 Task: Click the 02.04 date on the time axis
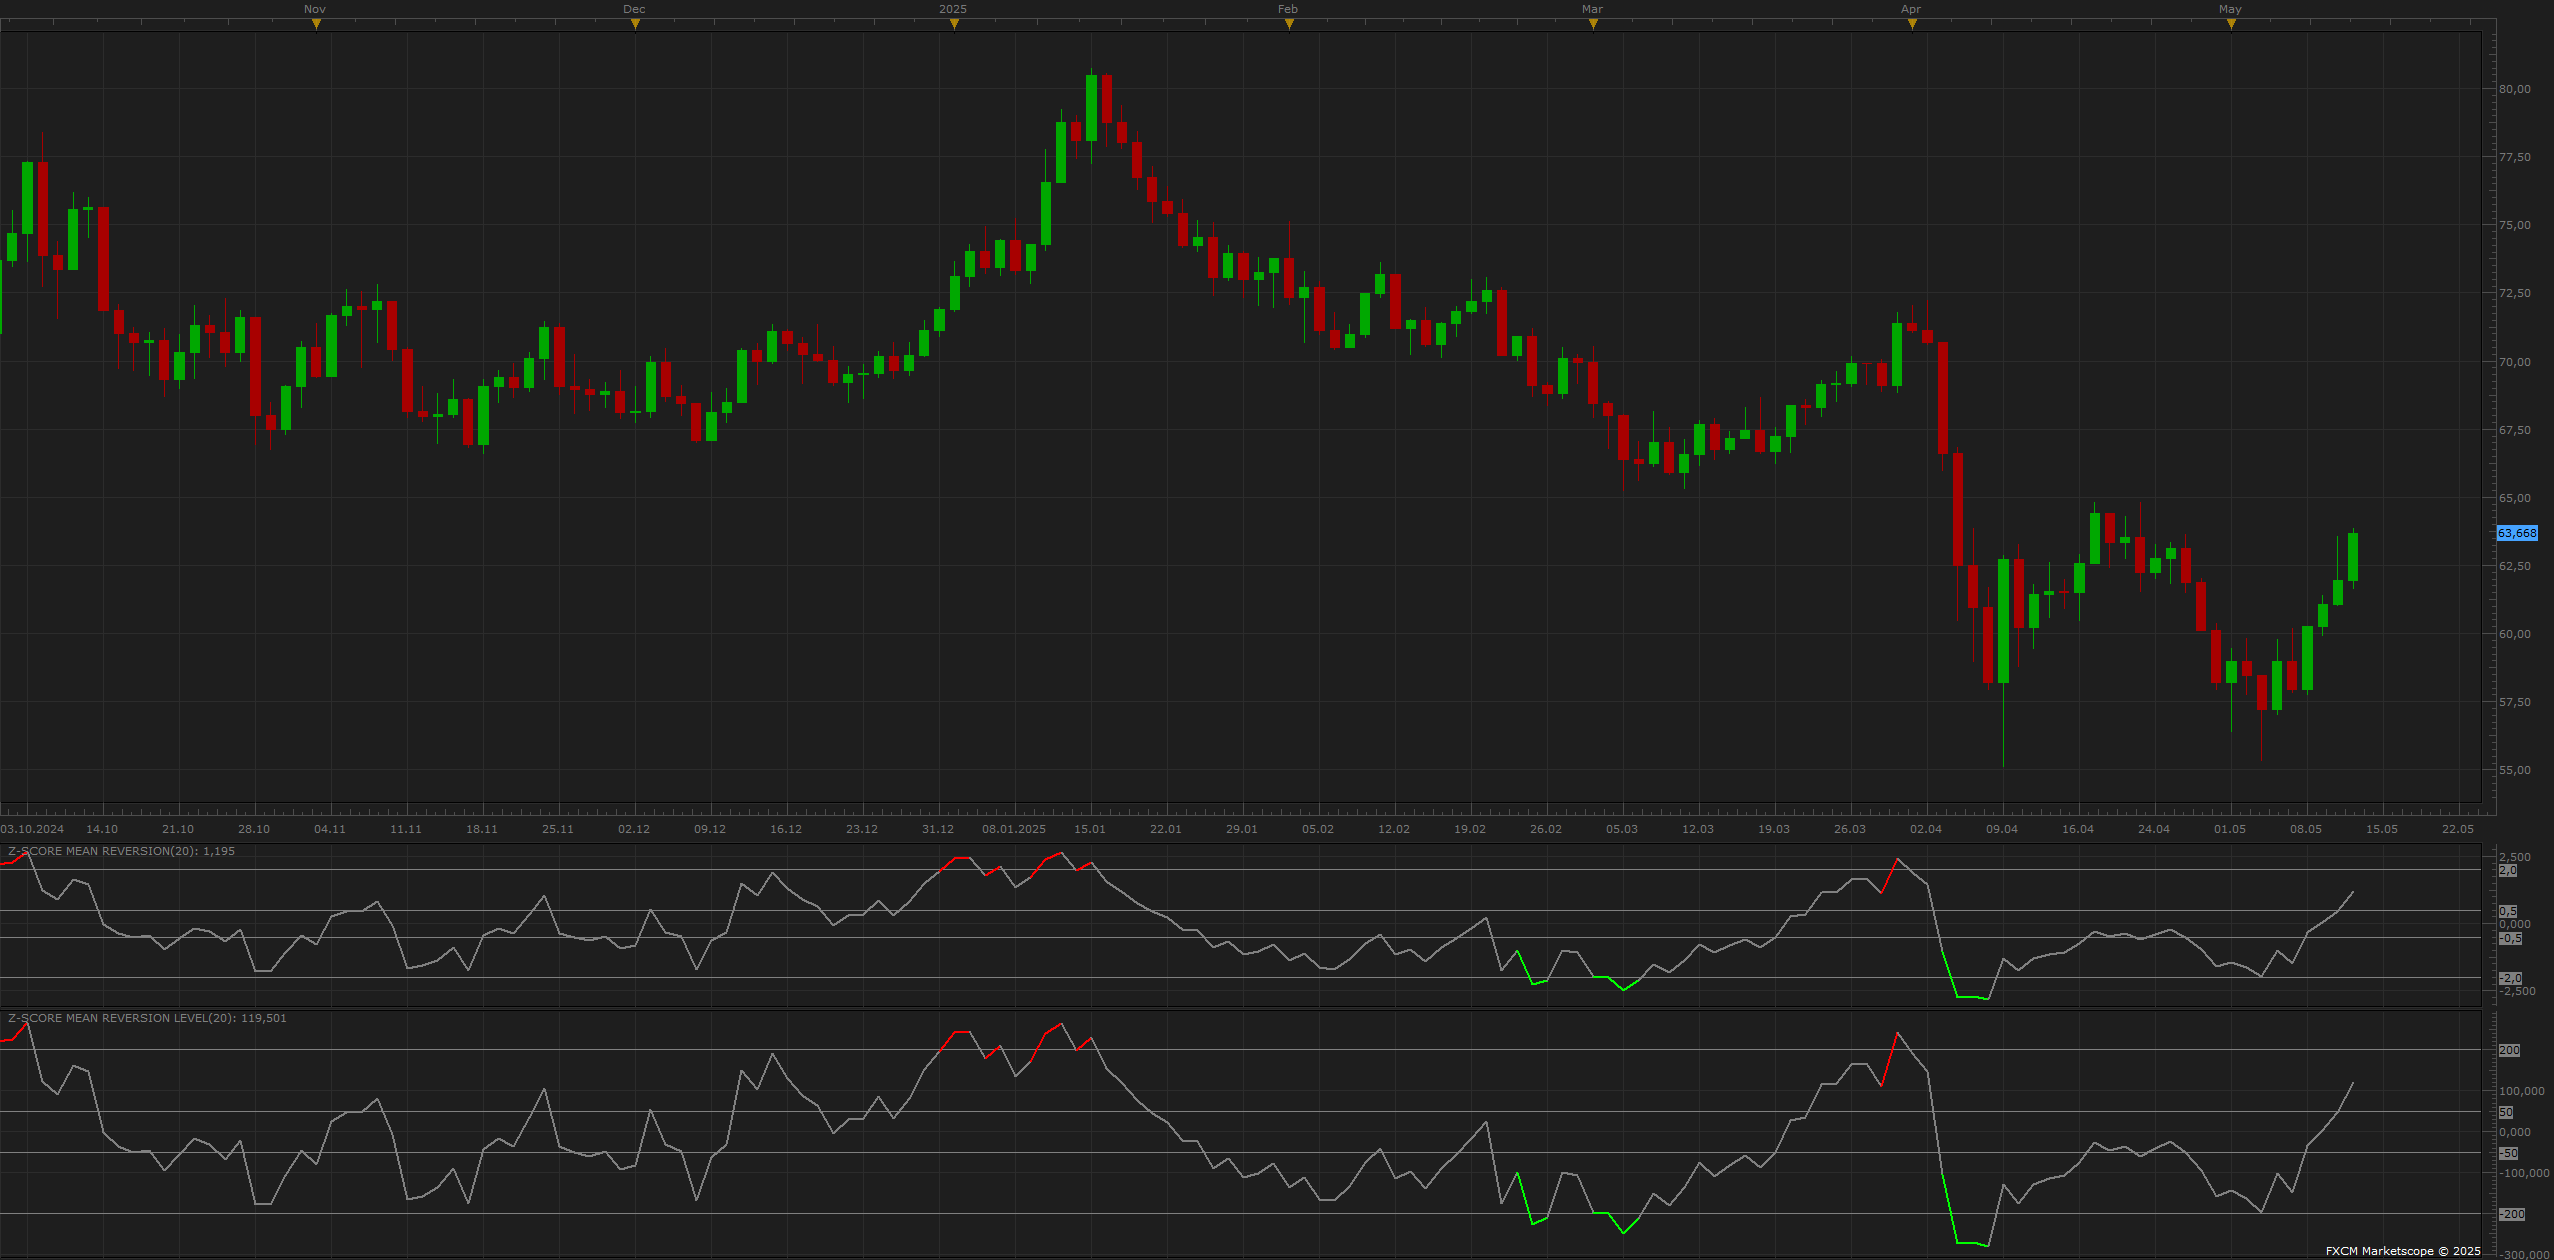click(1926, 829)
